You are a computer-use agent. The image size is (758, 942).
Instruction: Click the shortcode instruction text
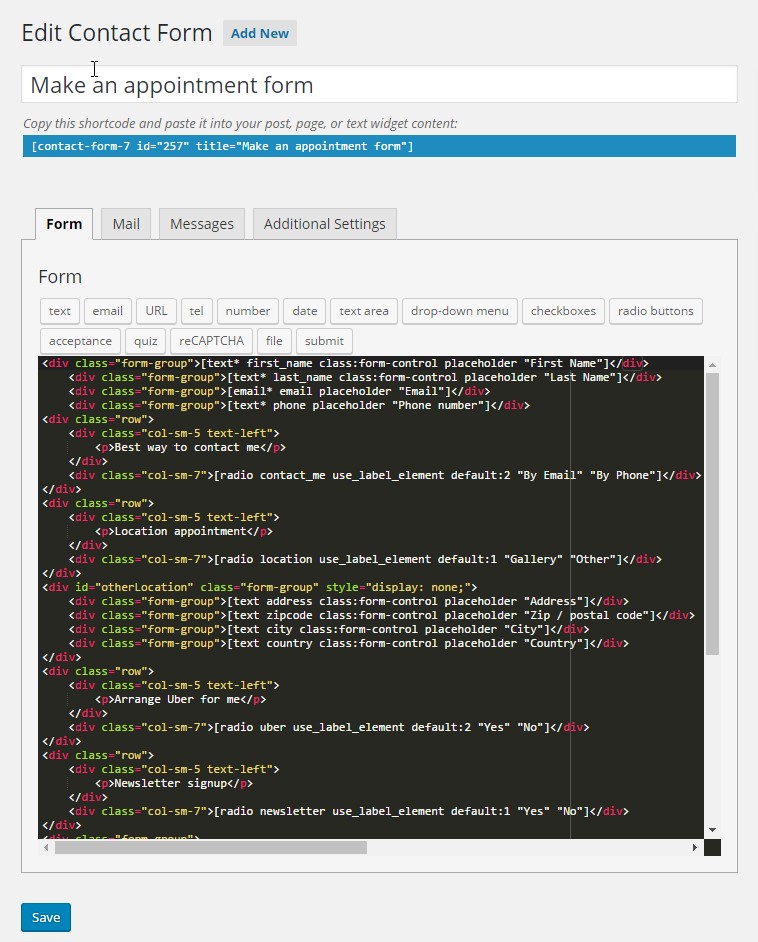[x=240, y=123]
